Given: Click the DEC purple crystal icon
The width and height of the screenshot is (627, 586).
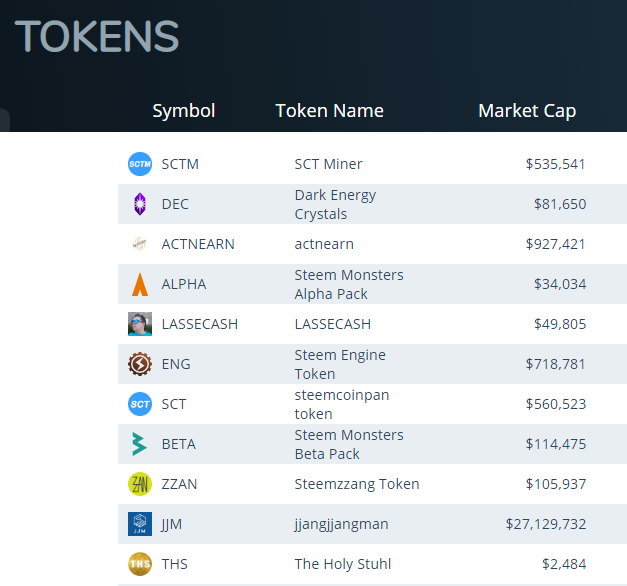Looking at the screenshot, I should click(140, 204).
